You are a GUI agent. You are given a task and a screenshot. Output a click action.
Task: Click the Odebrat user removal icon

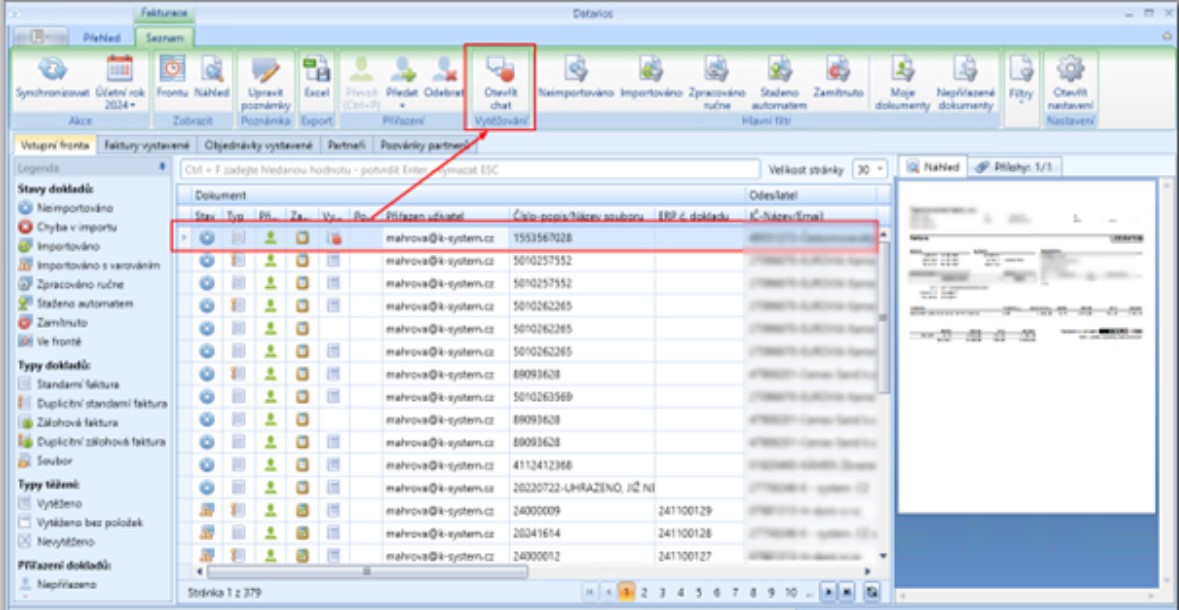(x=444, y=70)
